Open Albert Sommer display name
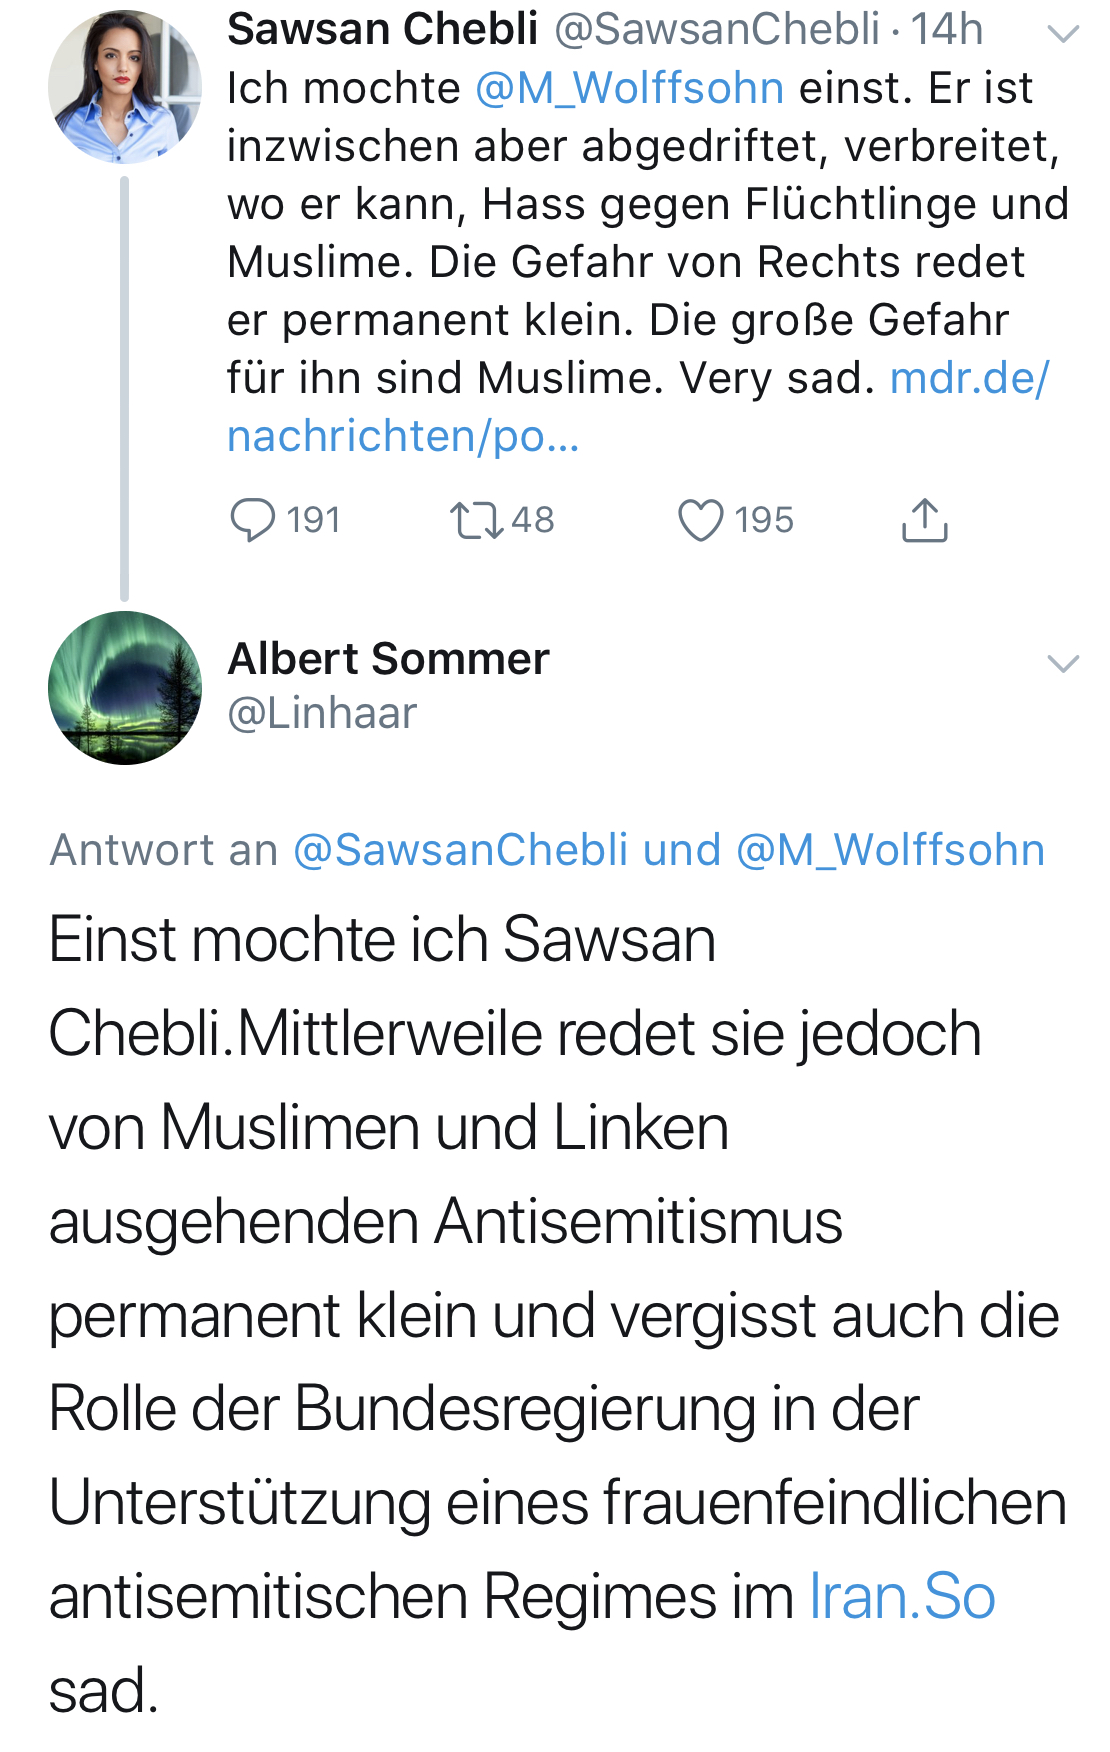The width and height of the screenshot is (1110, 1752). point(389,659)
